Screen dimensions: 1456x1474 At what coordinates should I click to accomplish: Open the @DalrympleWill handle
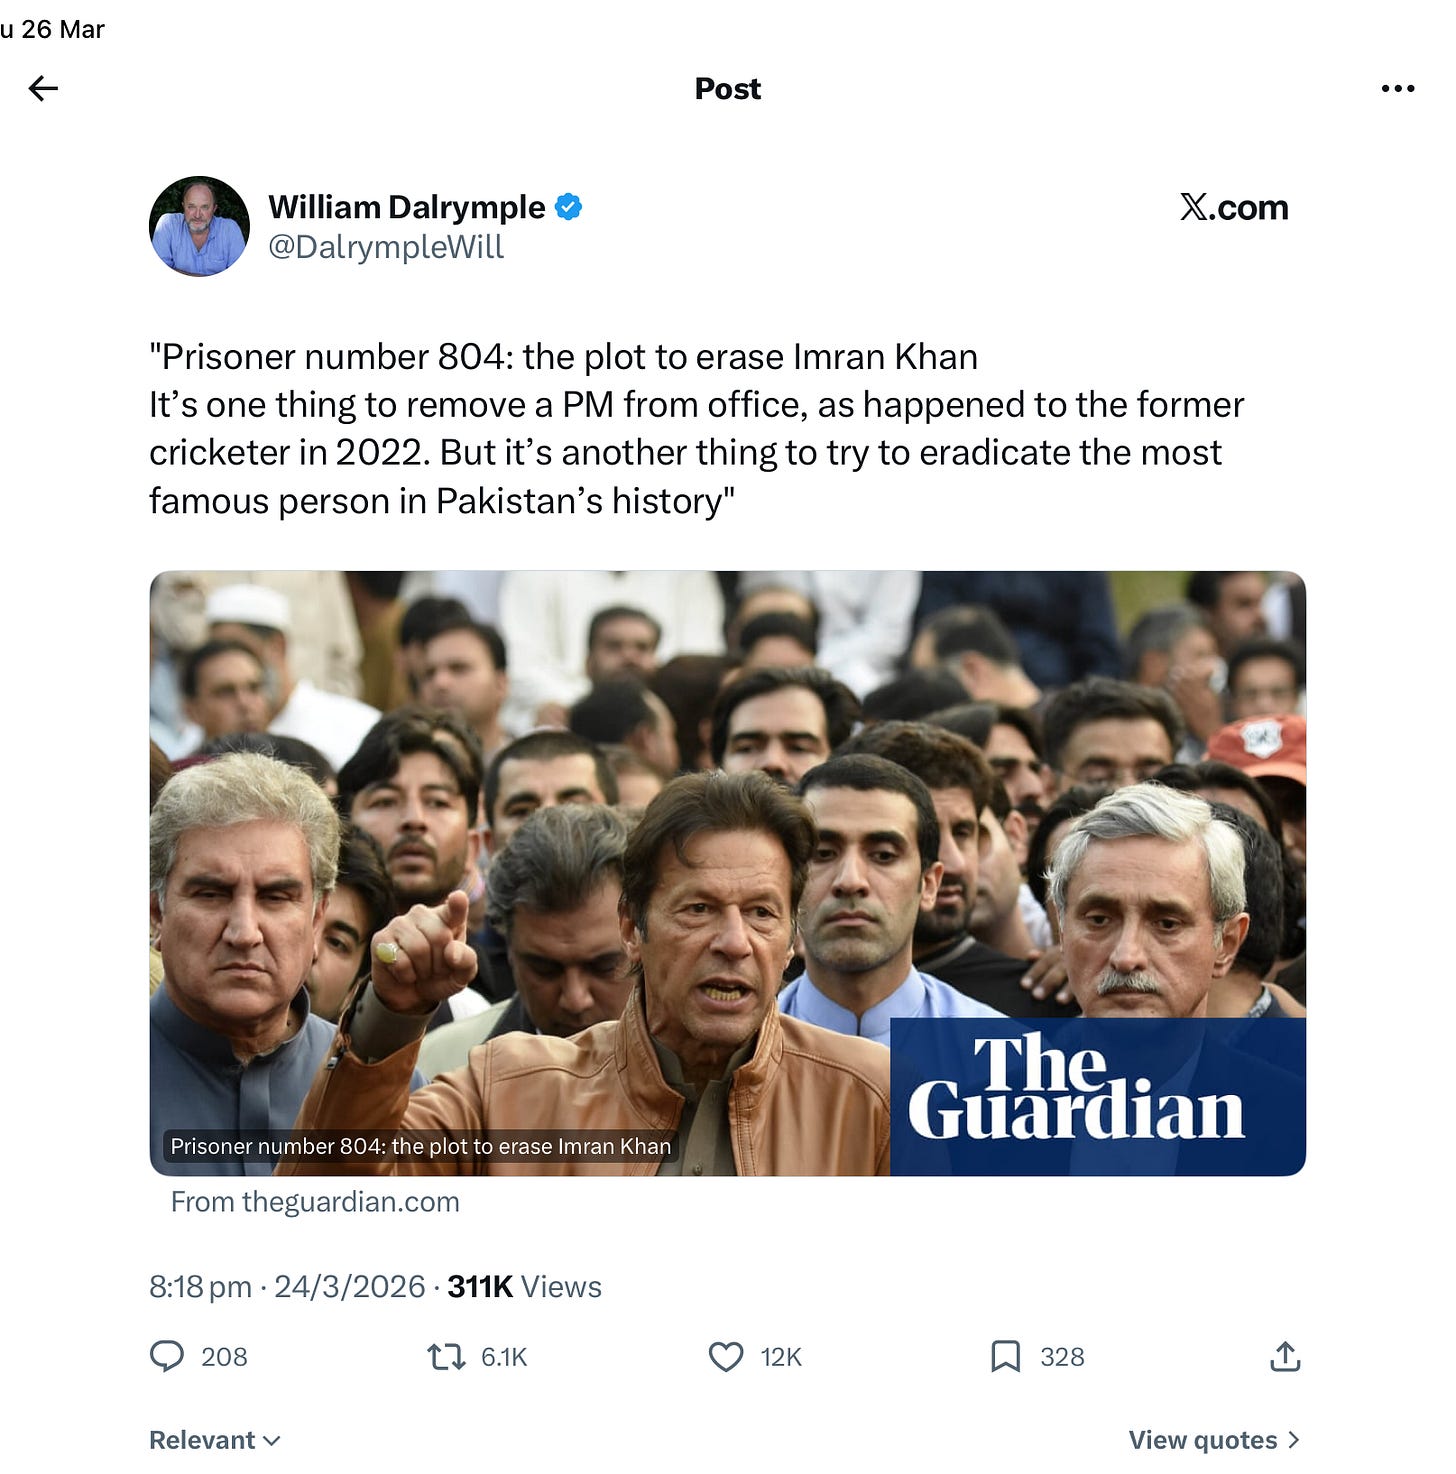386,247
